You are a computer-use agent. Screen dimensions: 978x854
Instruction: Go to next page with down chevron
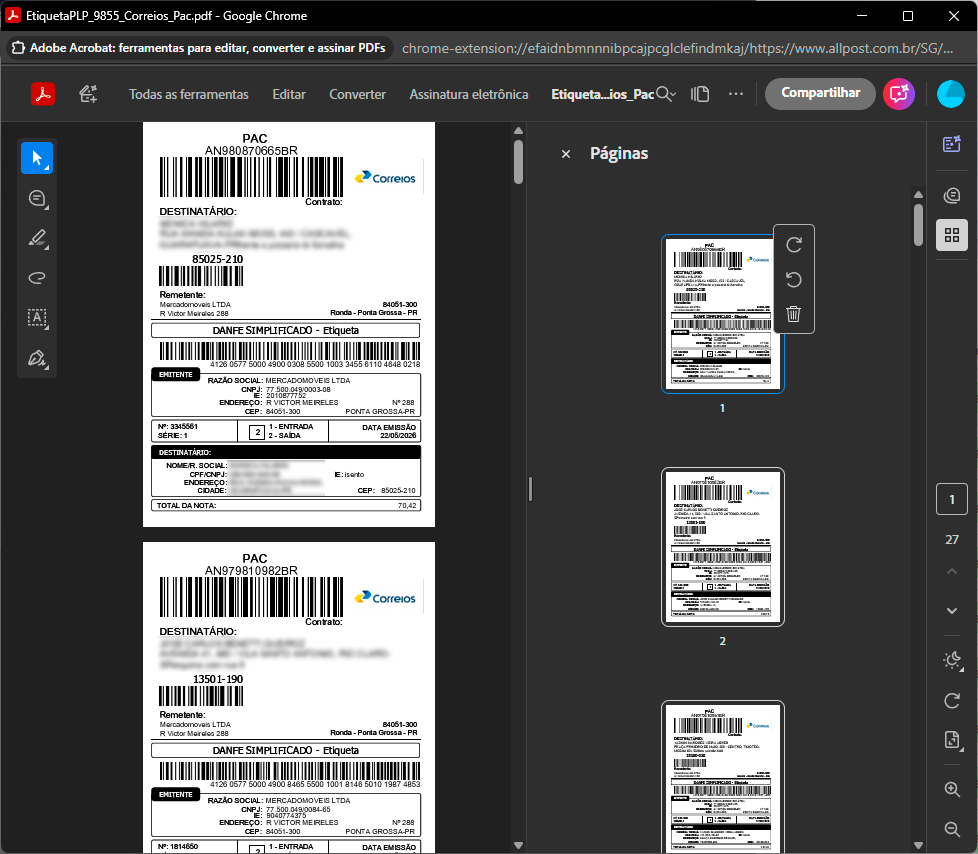[x=952, y=611]
